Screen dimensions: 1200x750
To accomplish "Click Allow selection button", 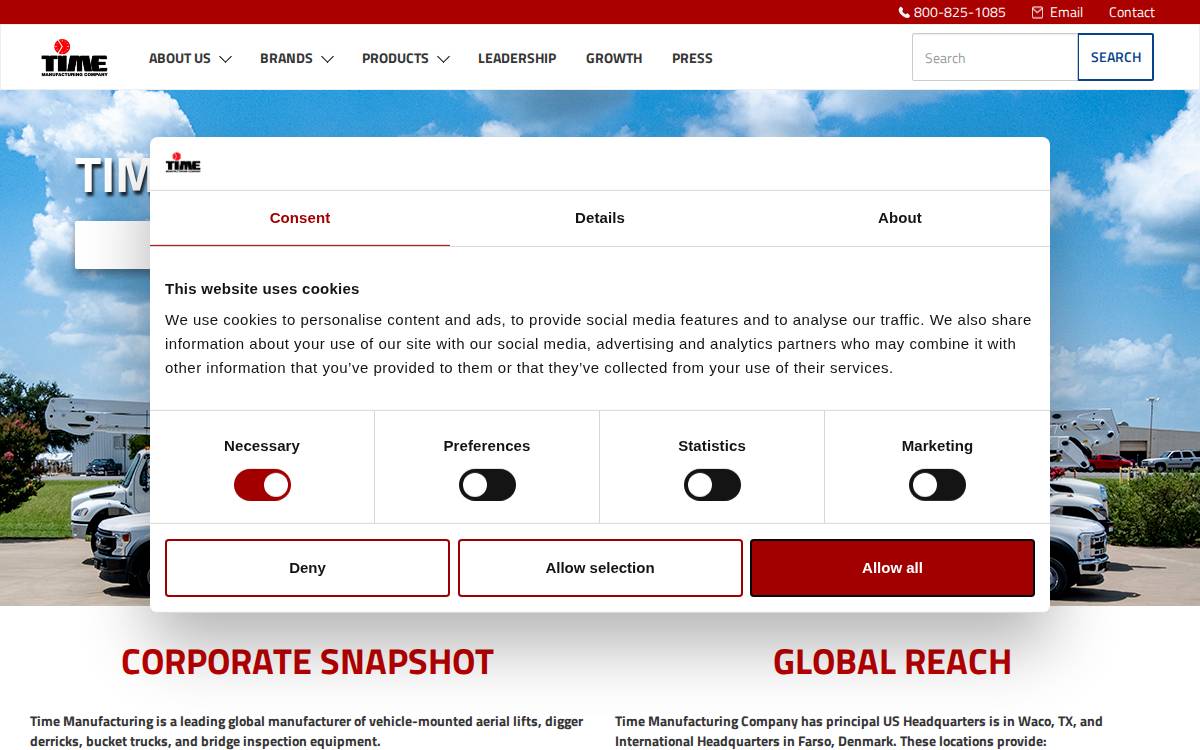I will click(600, 568).
